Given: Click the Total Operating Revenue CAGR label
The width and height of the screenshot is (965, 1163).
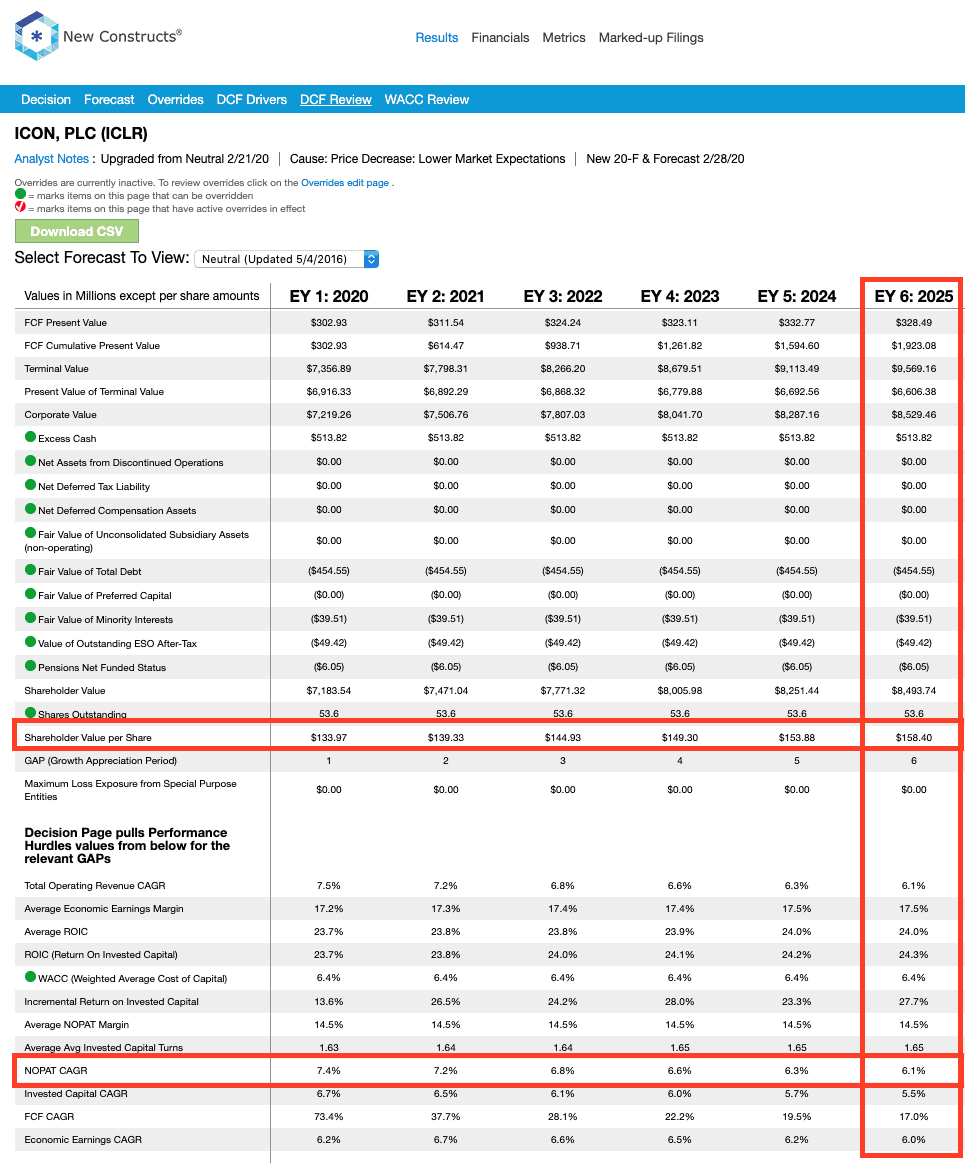Looking at the screenshot, I should click(x=95, y=886).
